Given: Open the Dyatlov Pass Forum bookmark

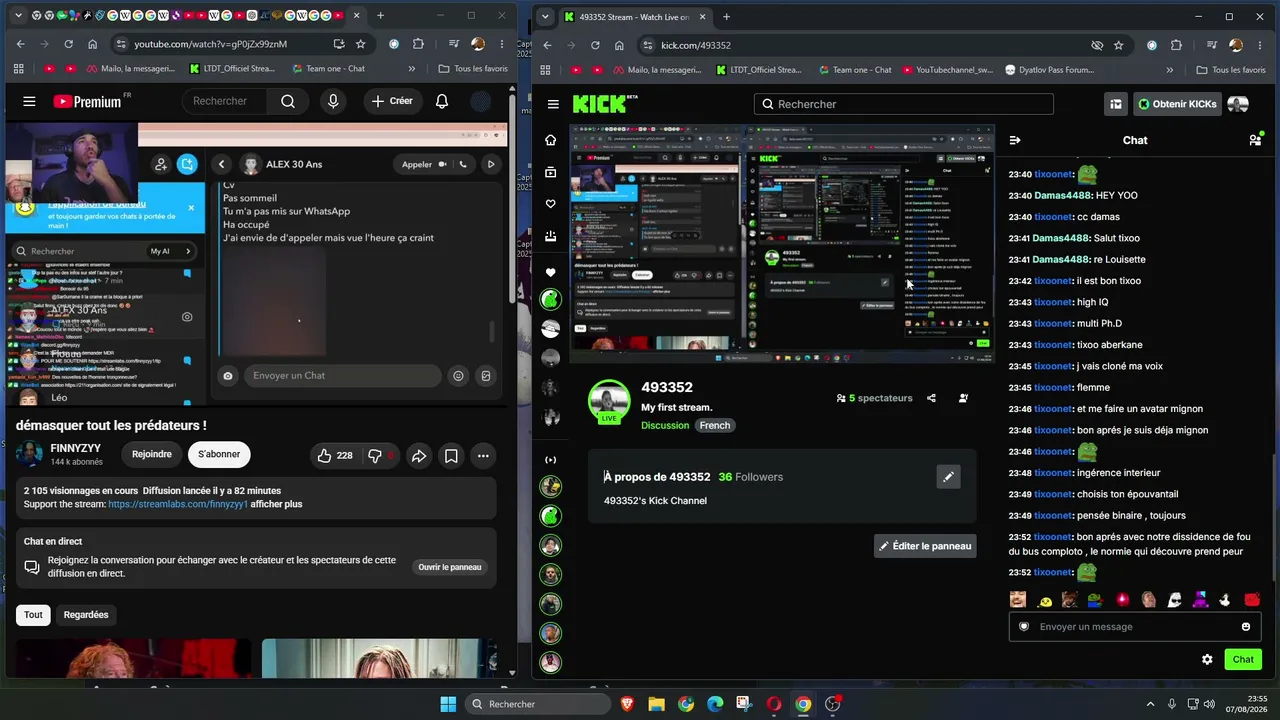Looking at the screenshot, I should tap(1049, 70).
